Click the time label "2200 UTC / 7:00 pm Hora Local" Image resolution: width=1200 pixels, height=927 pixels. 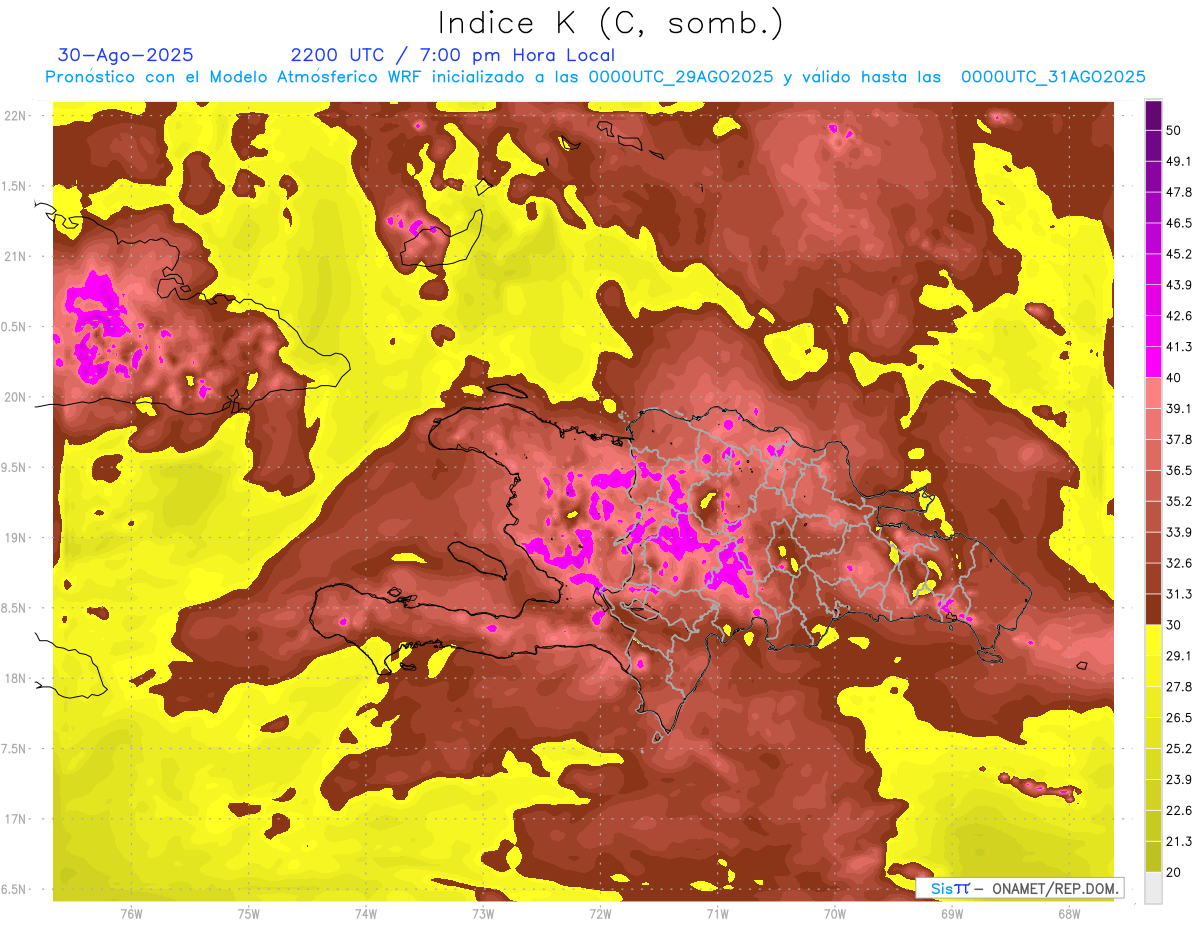pyautogui.click(x=453, y=55)
